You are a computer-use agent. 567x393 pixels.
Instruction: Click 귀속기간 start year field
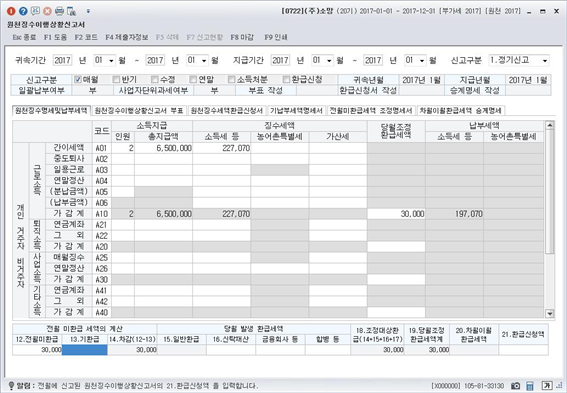(63, 60)
